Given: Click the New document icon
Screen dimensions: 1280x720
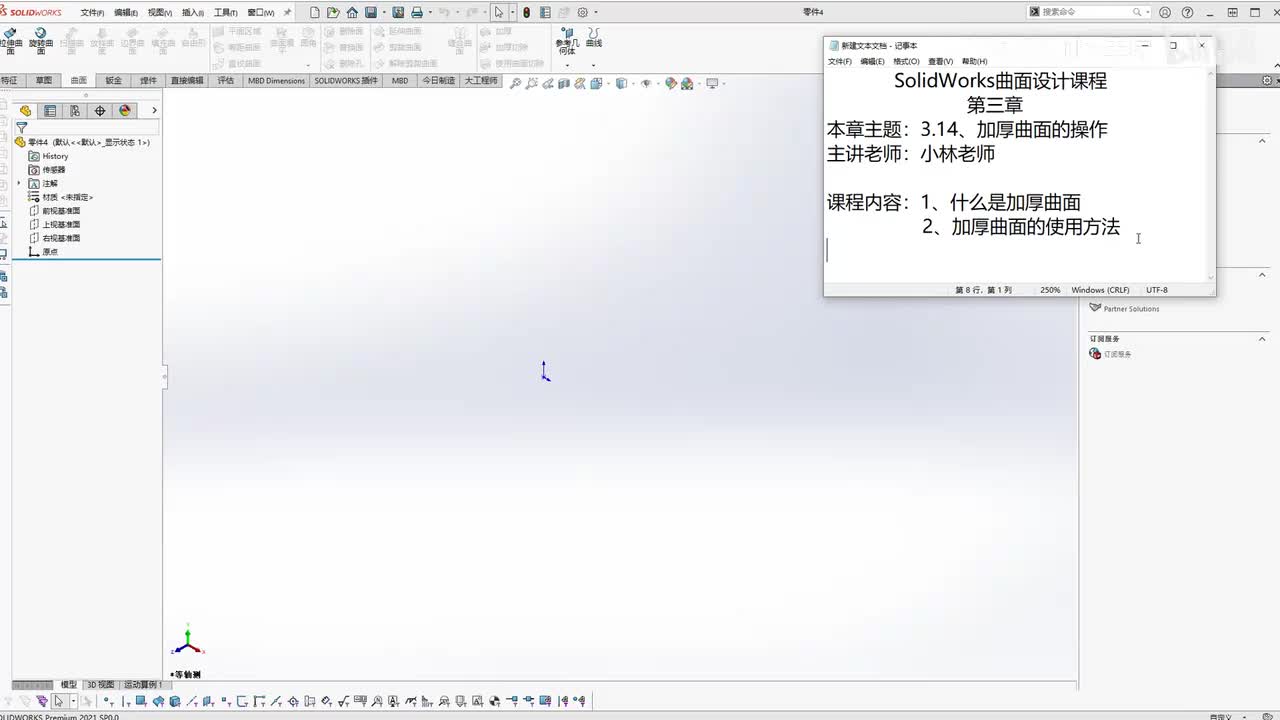Looking at the screenshot, I should [315, 13].
